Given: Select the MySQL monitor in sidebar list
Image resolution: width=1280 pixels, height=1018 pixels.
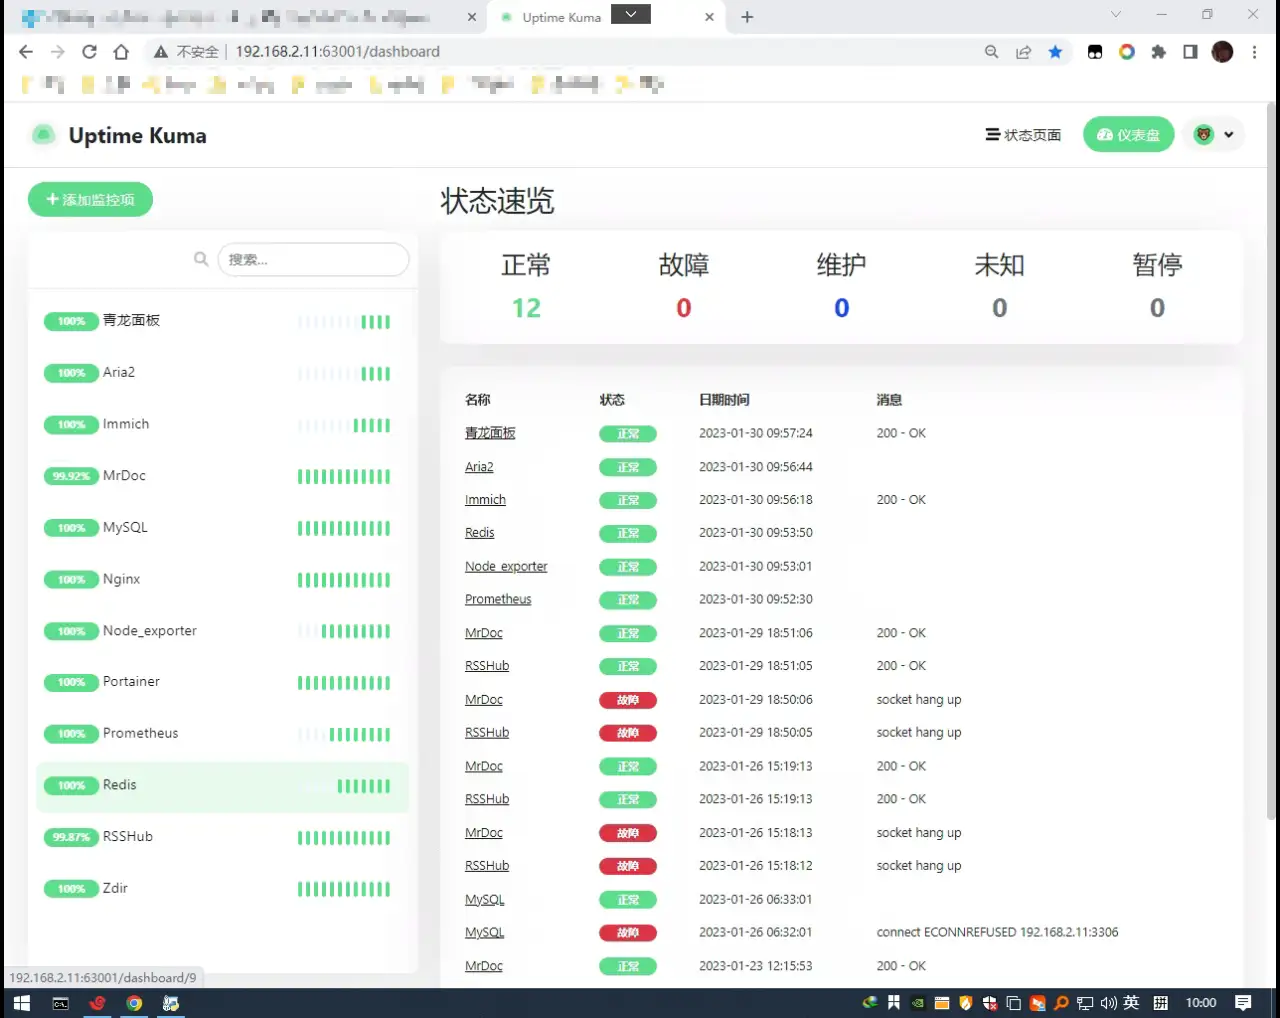Looking at the screenshot, I should pos(222,528).
